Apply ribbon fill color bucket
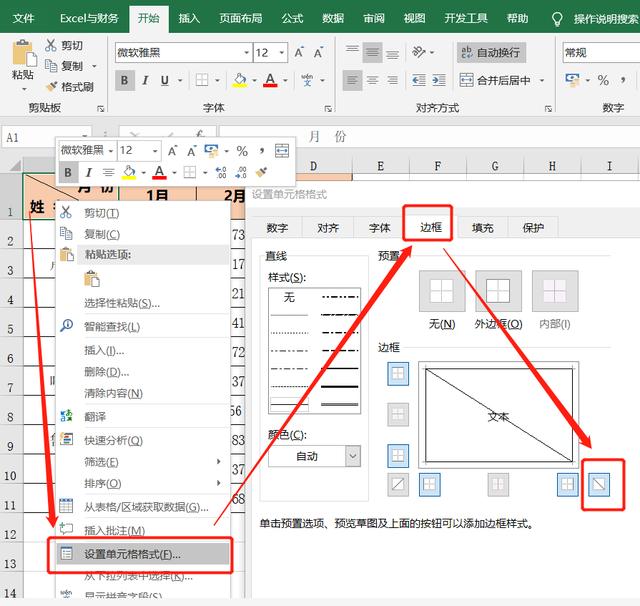The width and height of the screenshot is (640, 606). tap(240, 80)
